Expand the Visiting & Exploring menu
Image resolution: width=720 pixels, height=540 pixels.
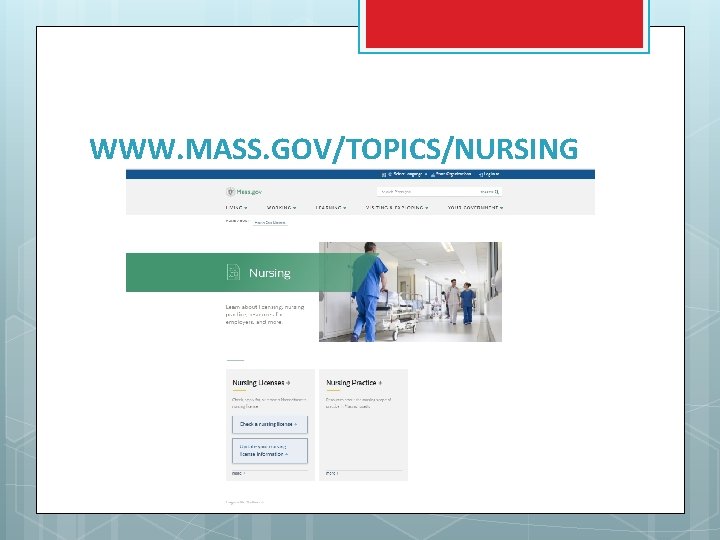point(397,208)
